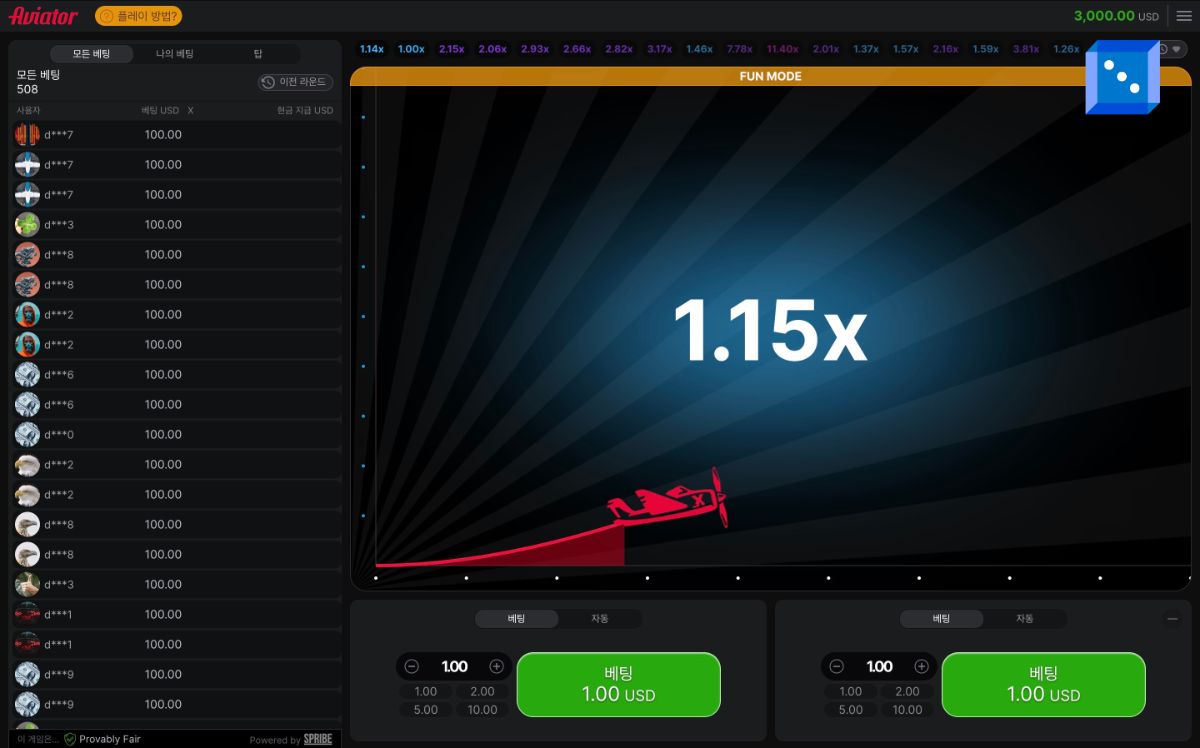Switch to the 탑 tab

pyautogui.click(x=258, y=54)
